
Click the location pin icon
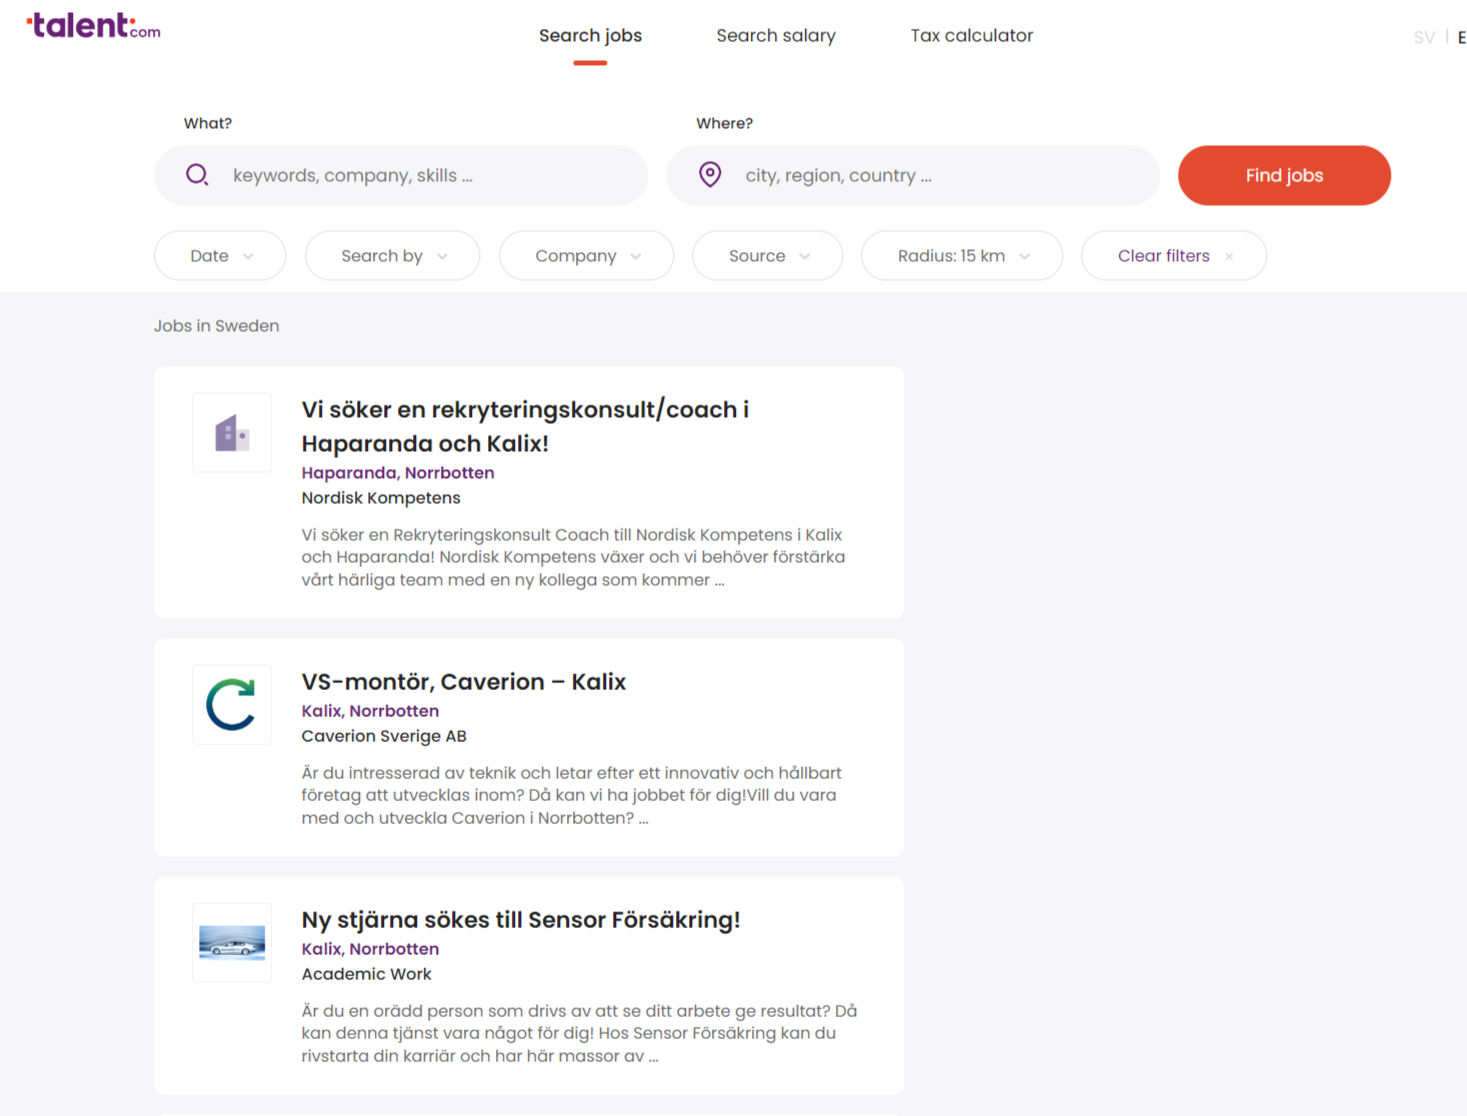point(710,175)
